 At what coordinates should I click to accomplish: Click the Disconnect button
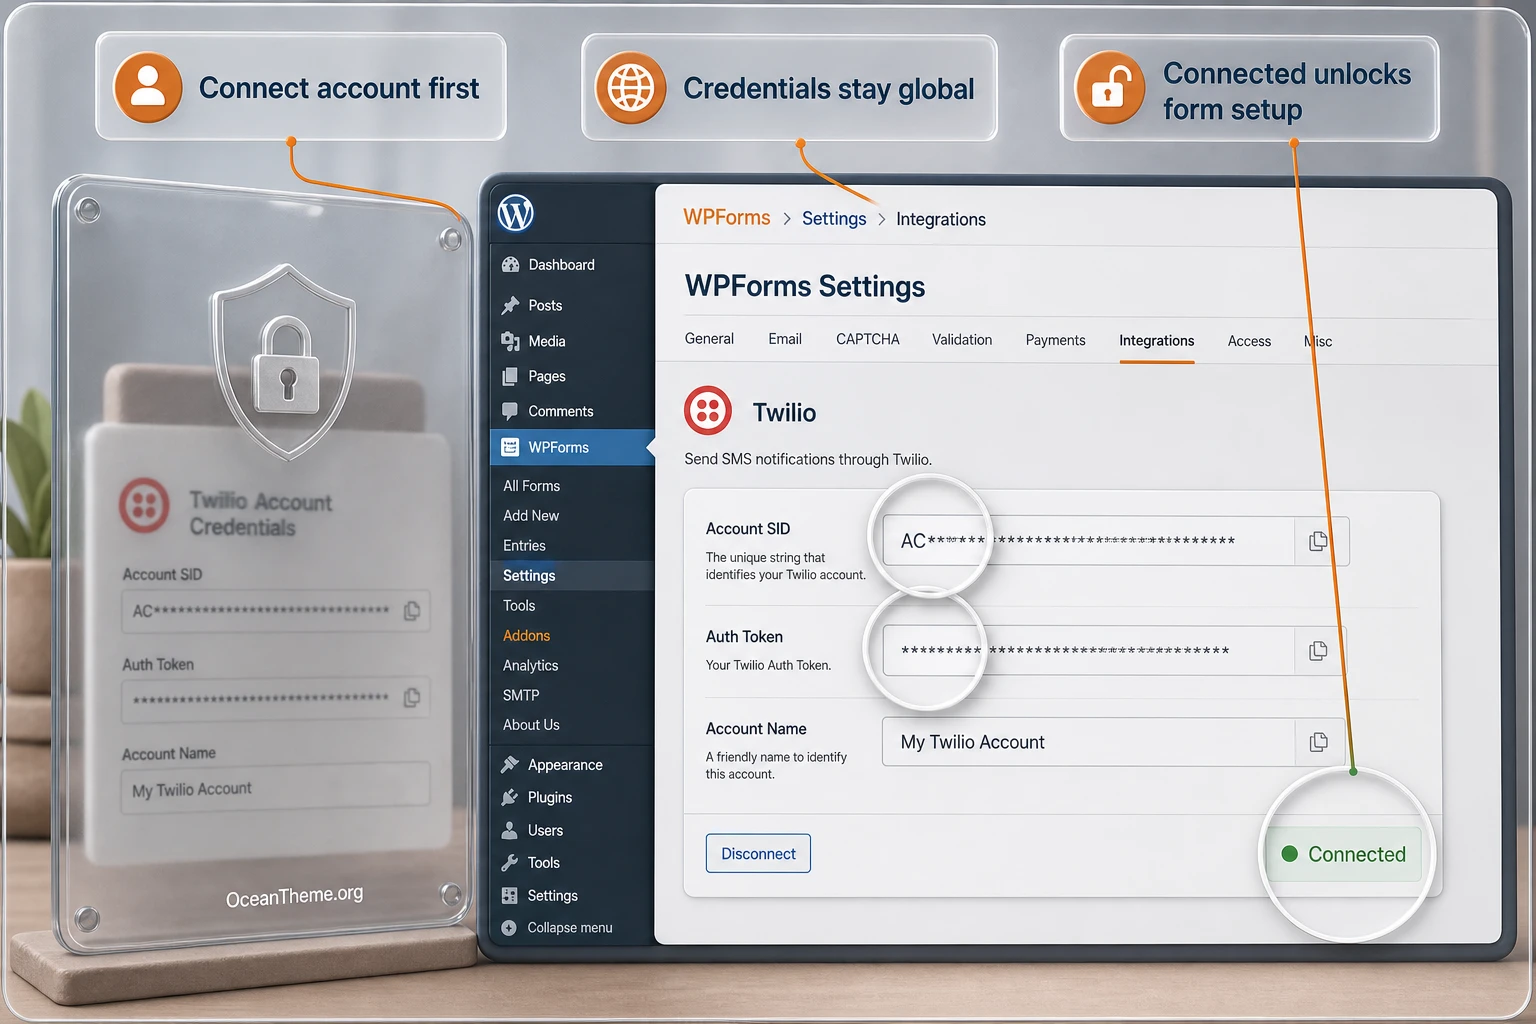758,854
